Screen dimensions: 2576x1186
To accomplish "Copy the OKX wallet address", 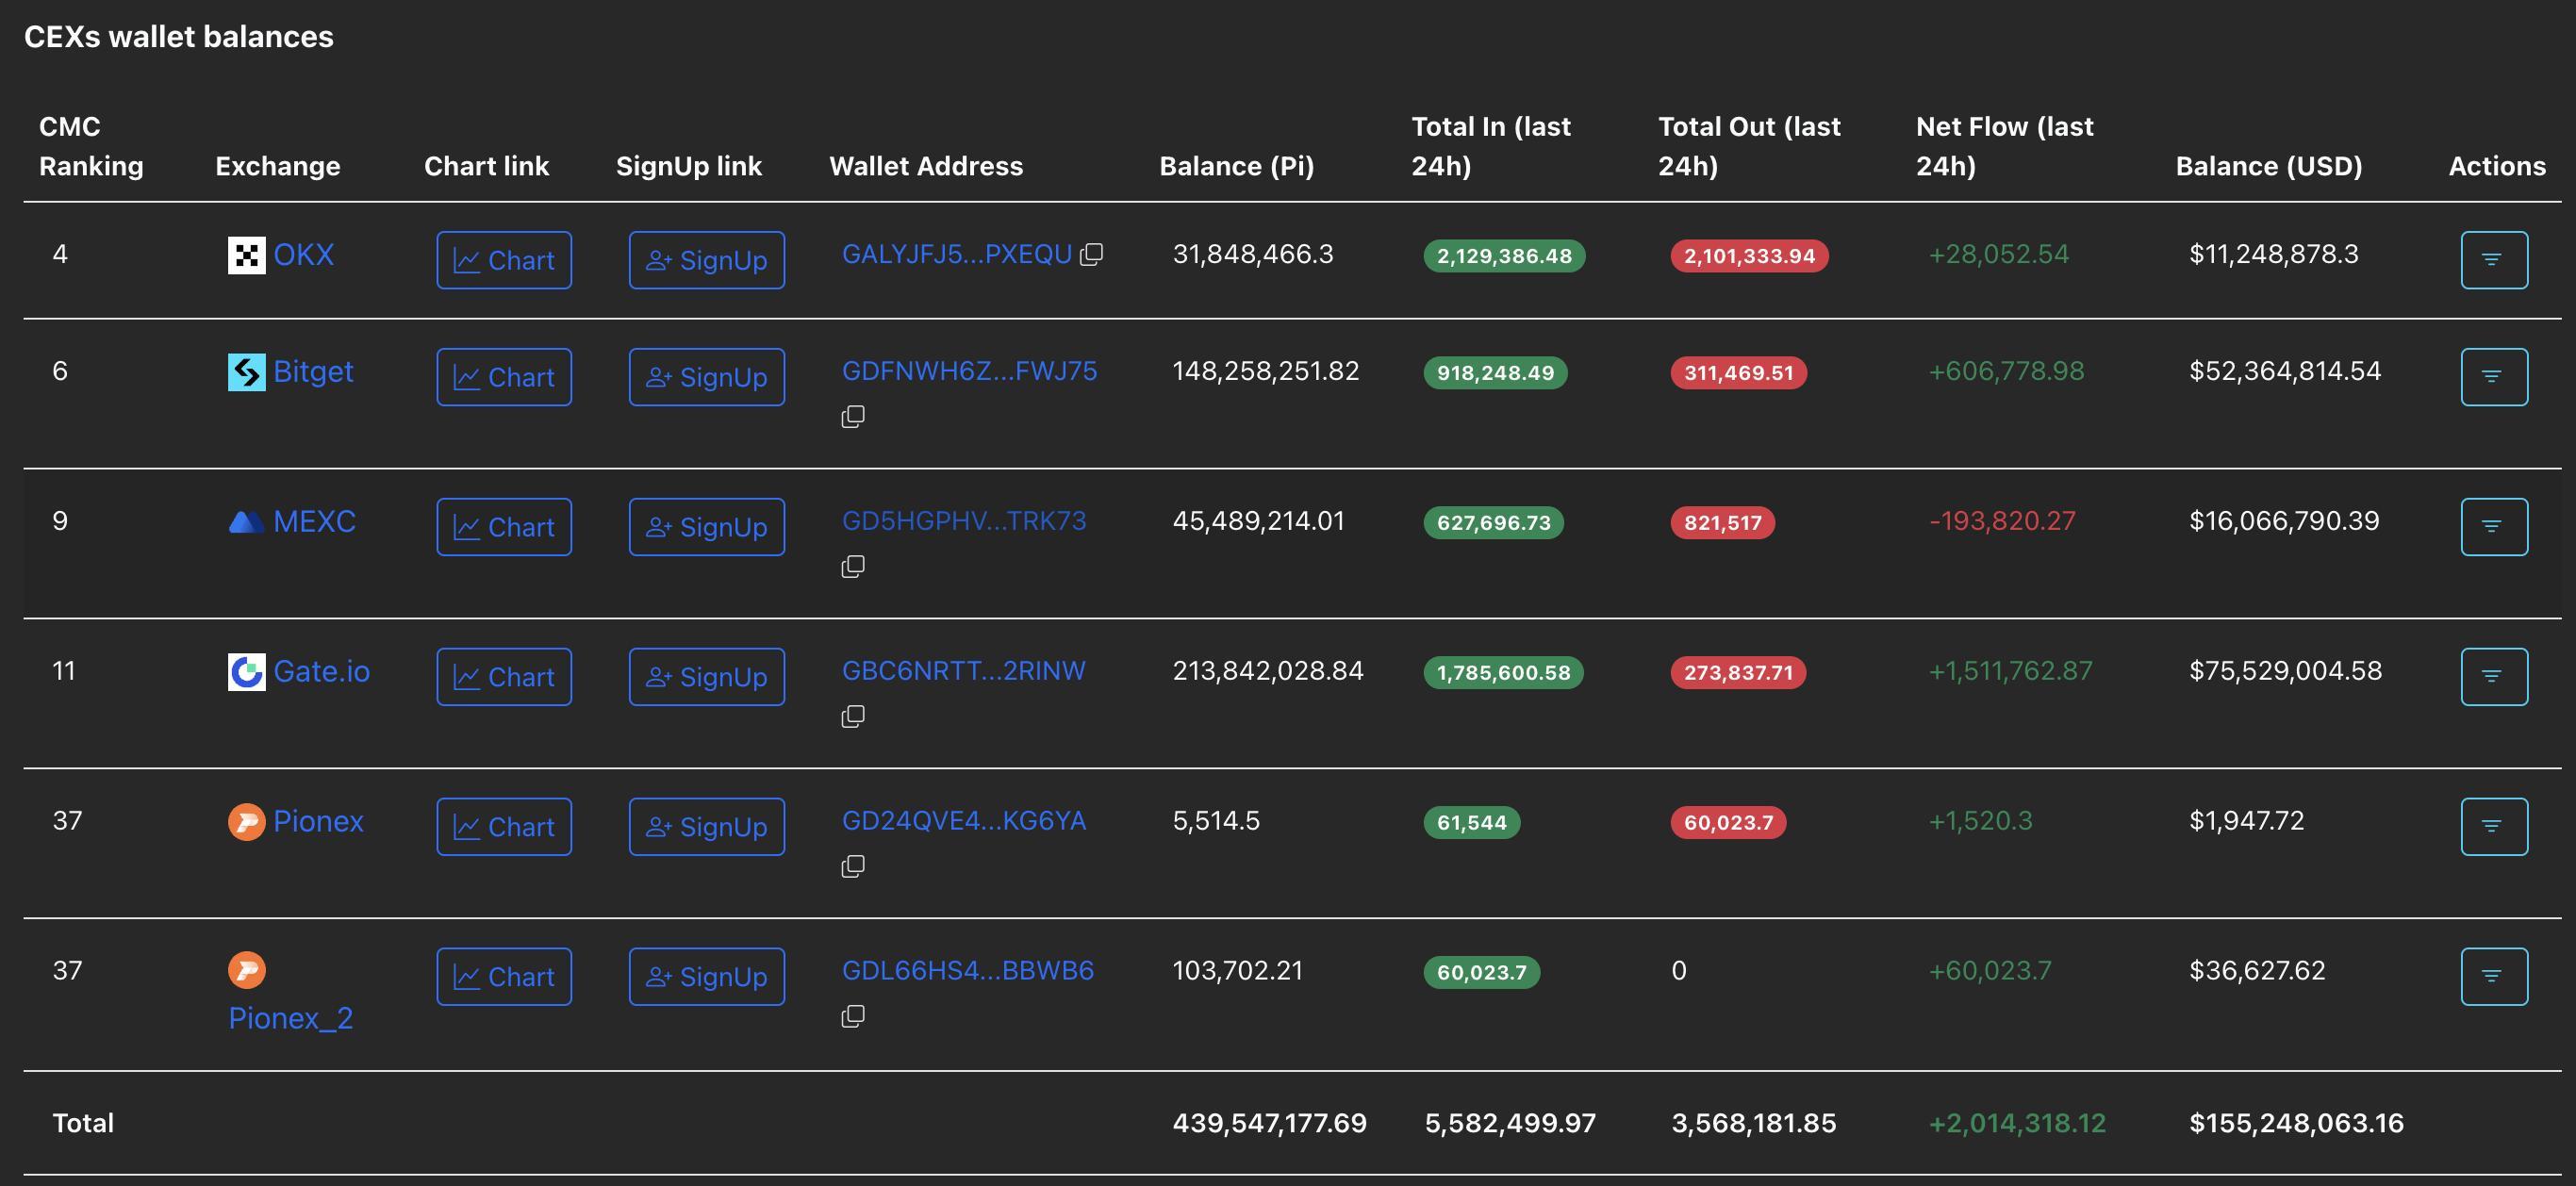I will [1092, 255].
